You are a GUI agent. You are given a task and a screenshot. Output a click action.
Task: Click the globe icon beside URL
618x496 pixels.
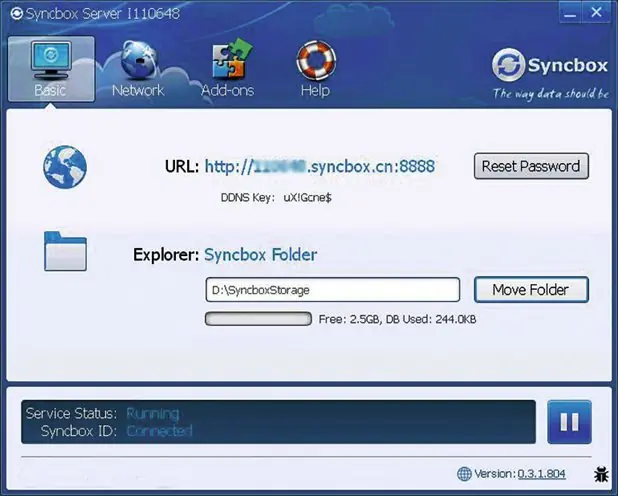click(x=65, y=167)
